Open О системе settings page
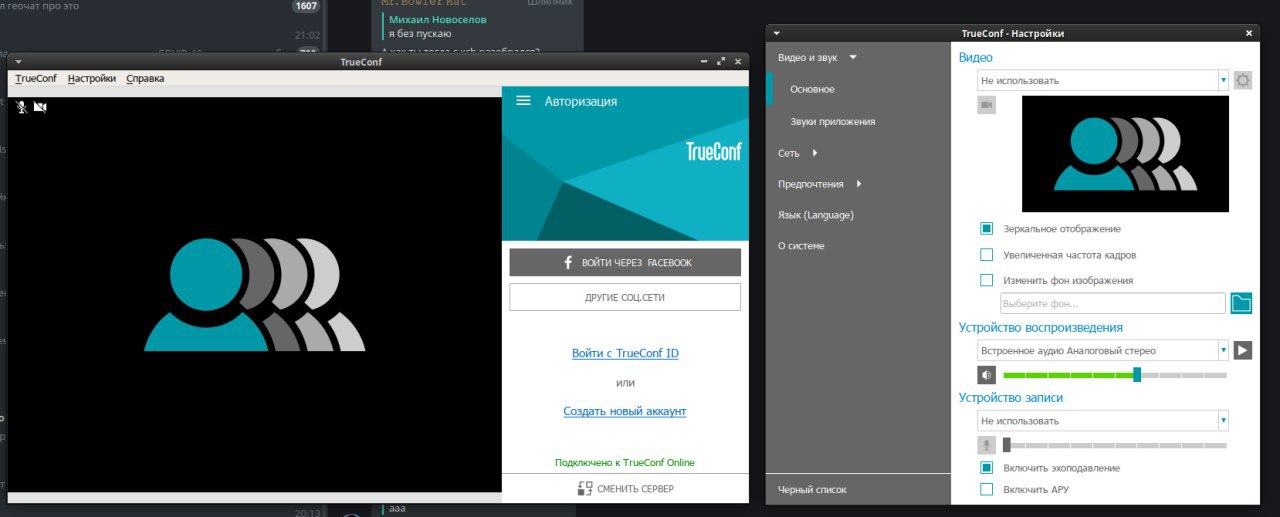This screenshot has height=517, width=1280. click(801, 246)
